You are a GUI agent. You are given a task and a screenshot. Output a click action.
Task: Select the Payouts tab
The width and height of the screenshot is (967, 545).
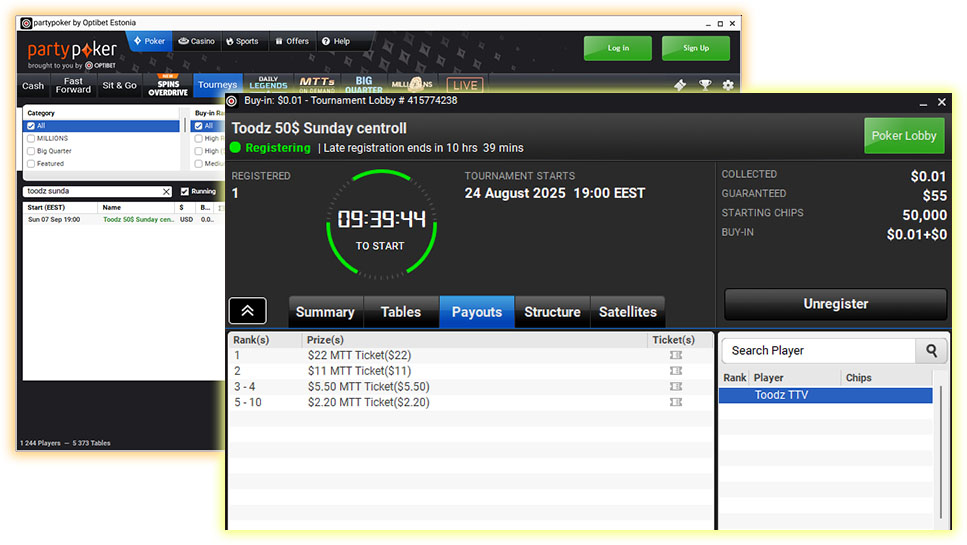tap(477, 312)
